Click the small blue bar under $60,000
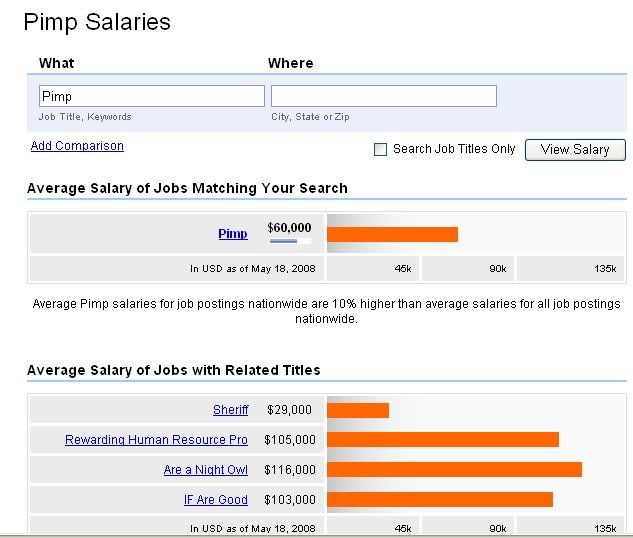The image size is (633, 538). point(284,241)
